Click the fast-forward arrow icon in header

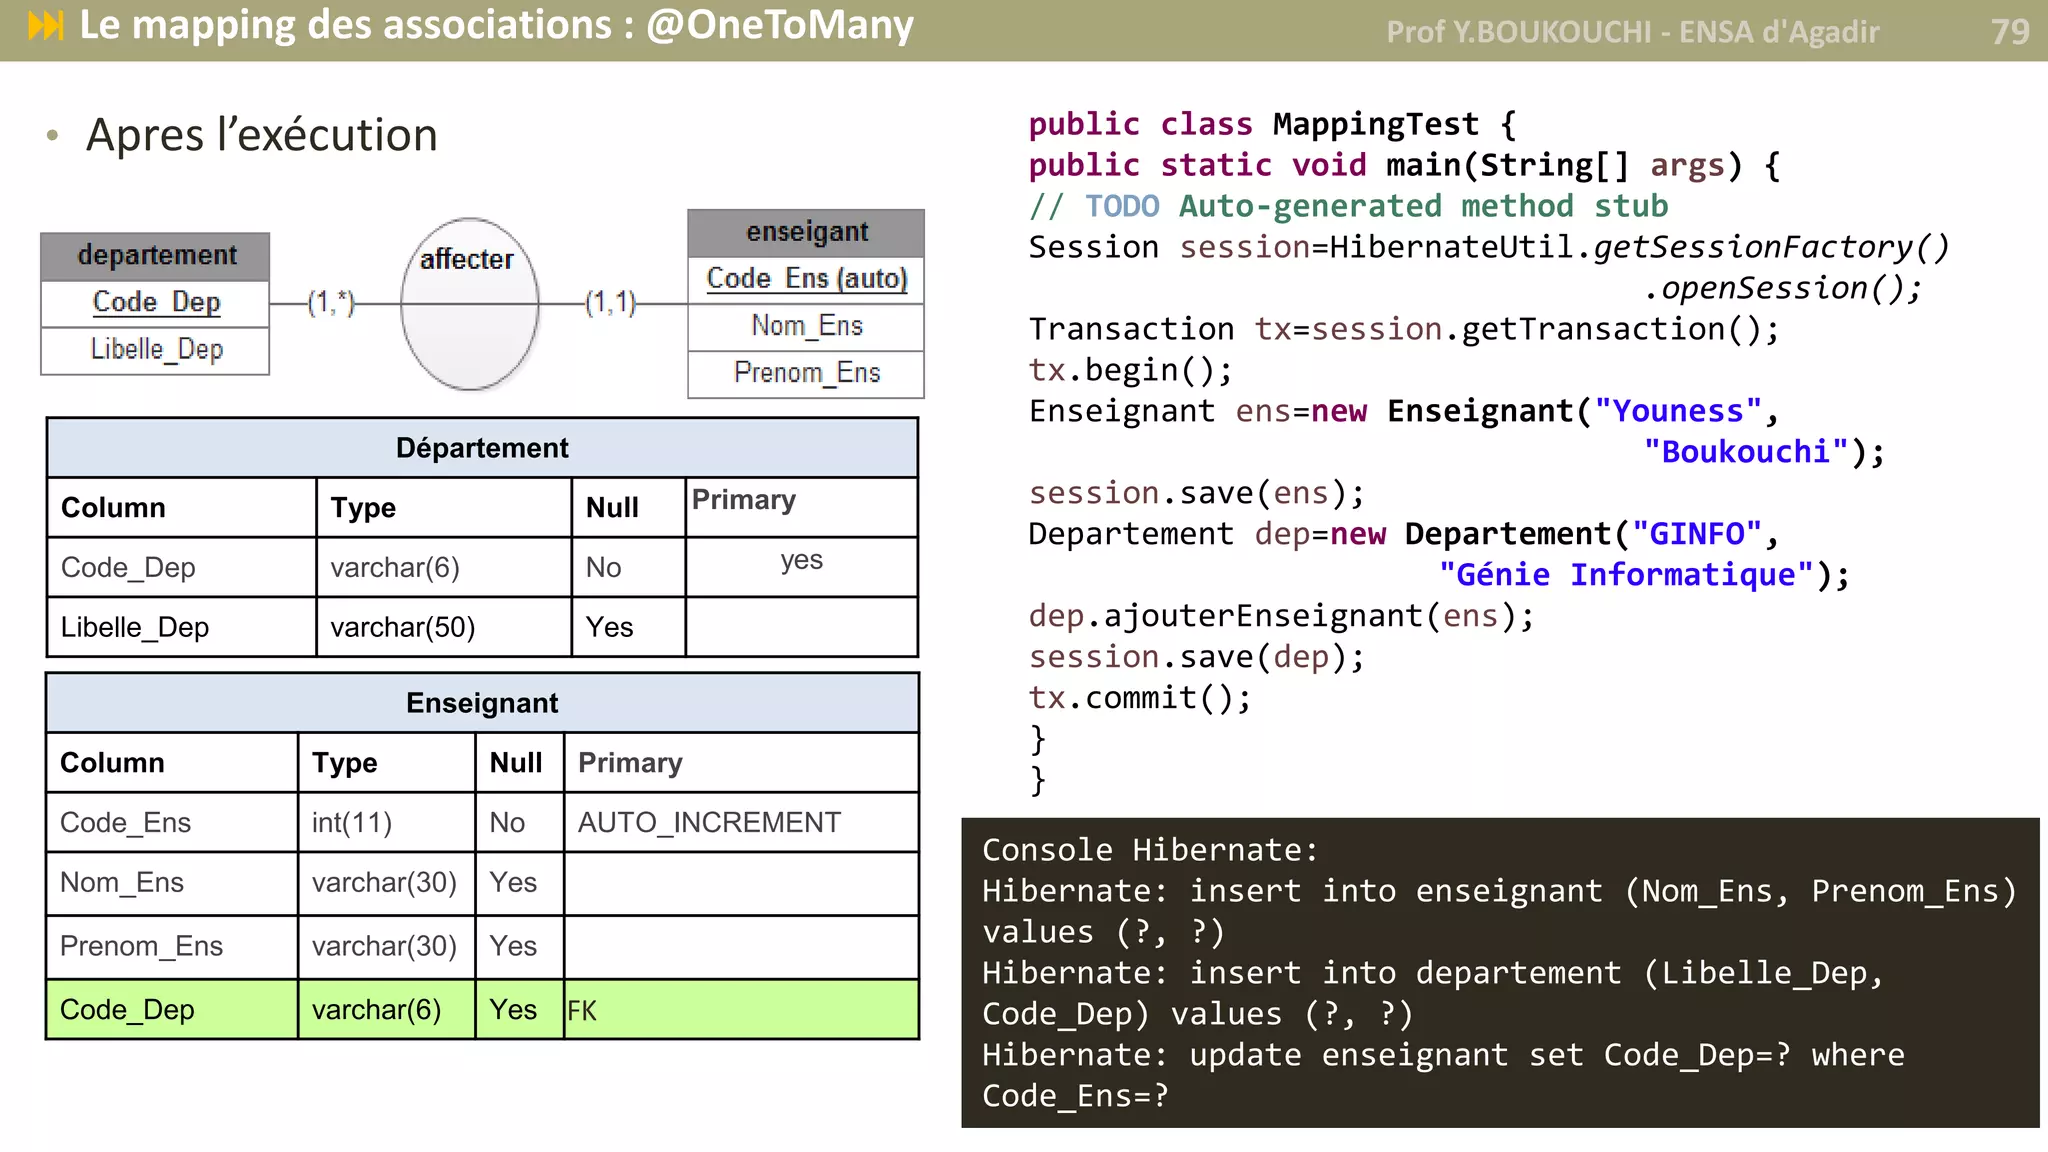(x=46, y=25)
